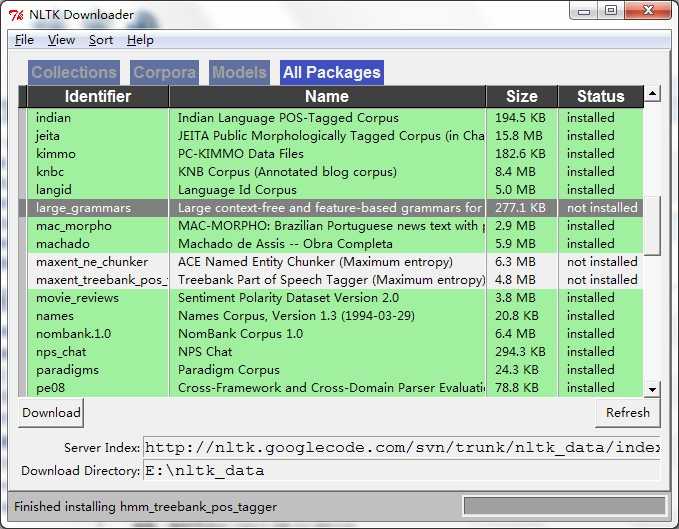Click 'Machado de Assis -- Obra Completa'
Viewport: 679px width, 529px height.
(x=285, y=244)
